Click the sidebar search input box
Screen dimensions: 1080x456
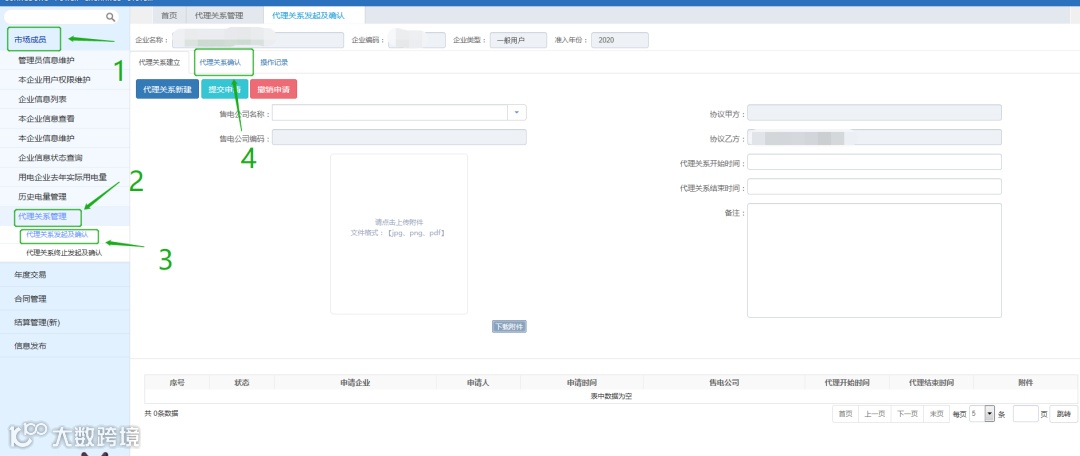[61, 17]
